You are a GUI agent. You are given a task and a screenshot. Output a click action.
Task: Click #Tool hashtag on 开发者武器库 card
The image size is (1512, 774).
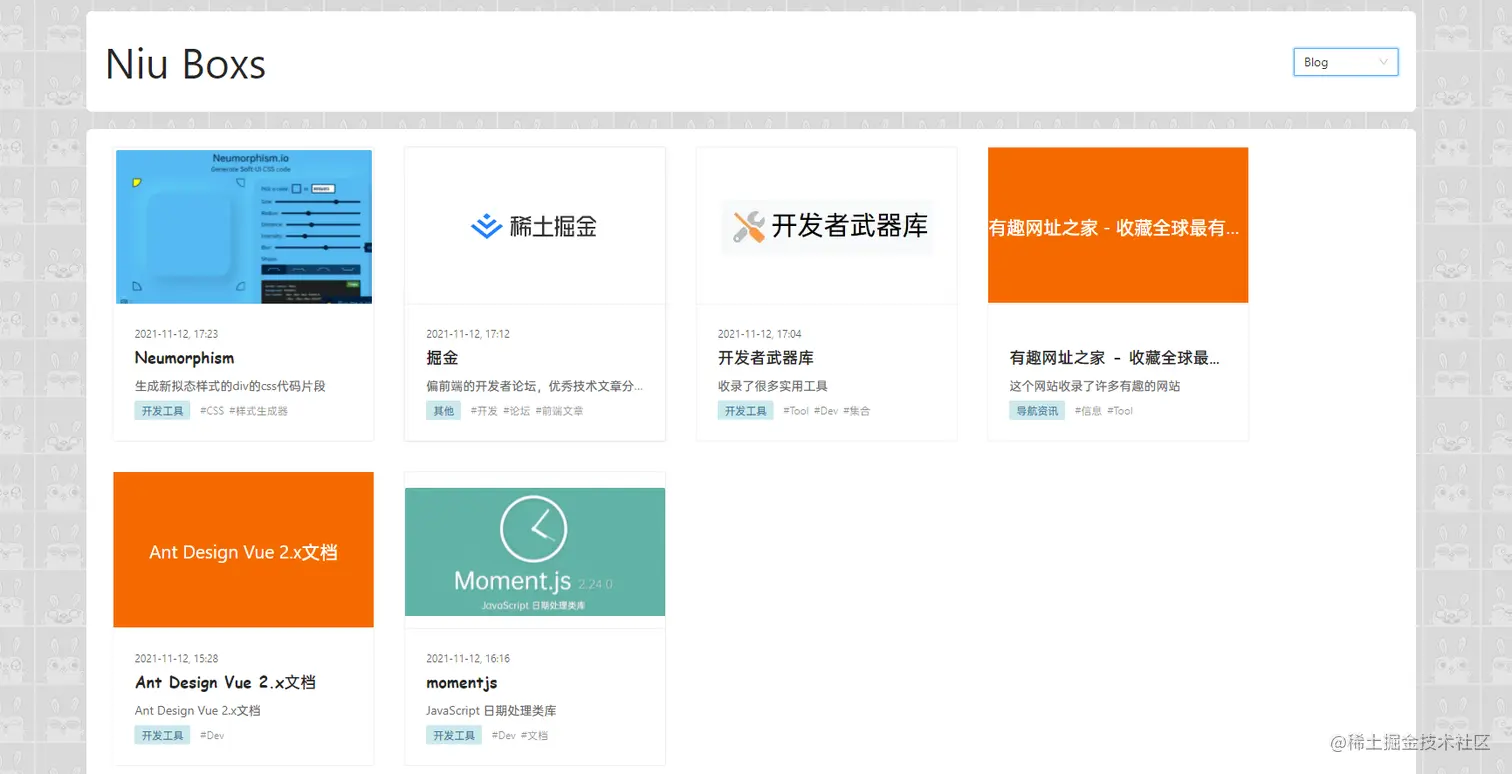[796, 411]
